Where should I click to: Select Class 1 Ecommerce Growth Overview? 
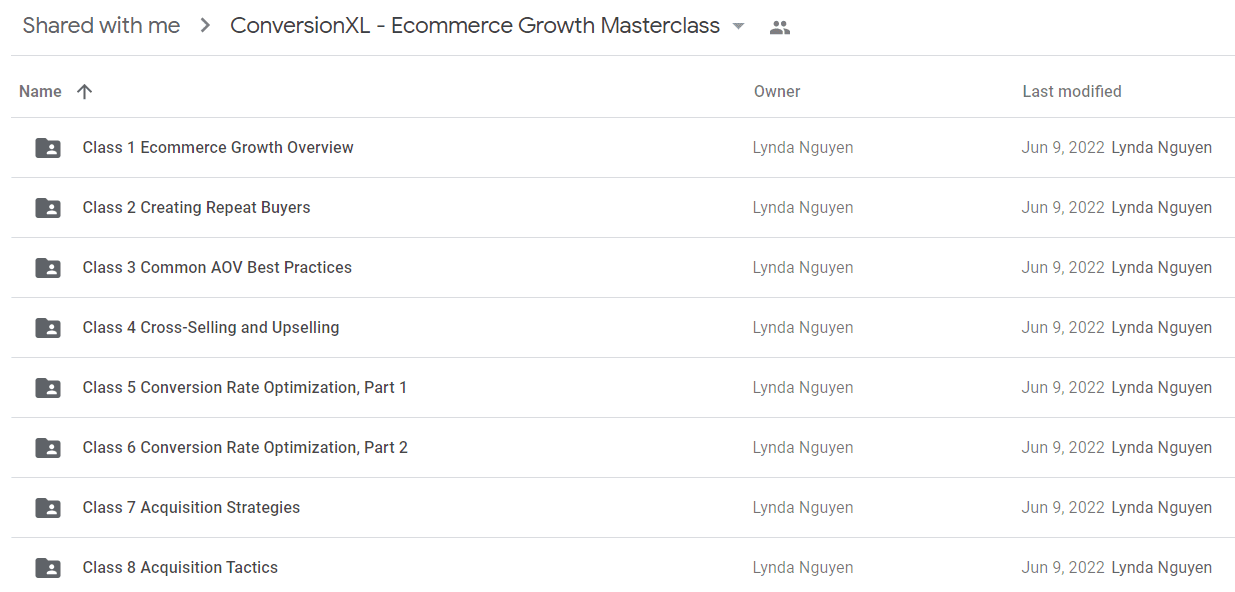[x=218, y=148]
